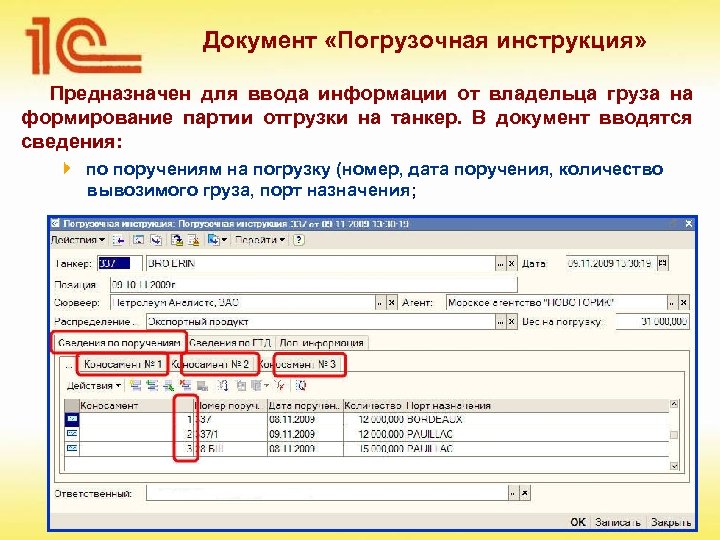
Task: Click the Танкер code field 337
Action: (120, 264)
